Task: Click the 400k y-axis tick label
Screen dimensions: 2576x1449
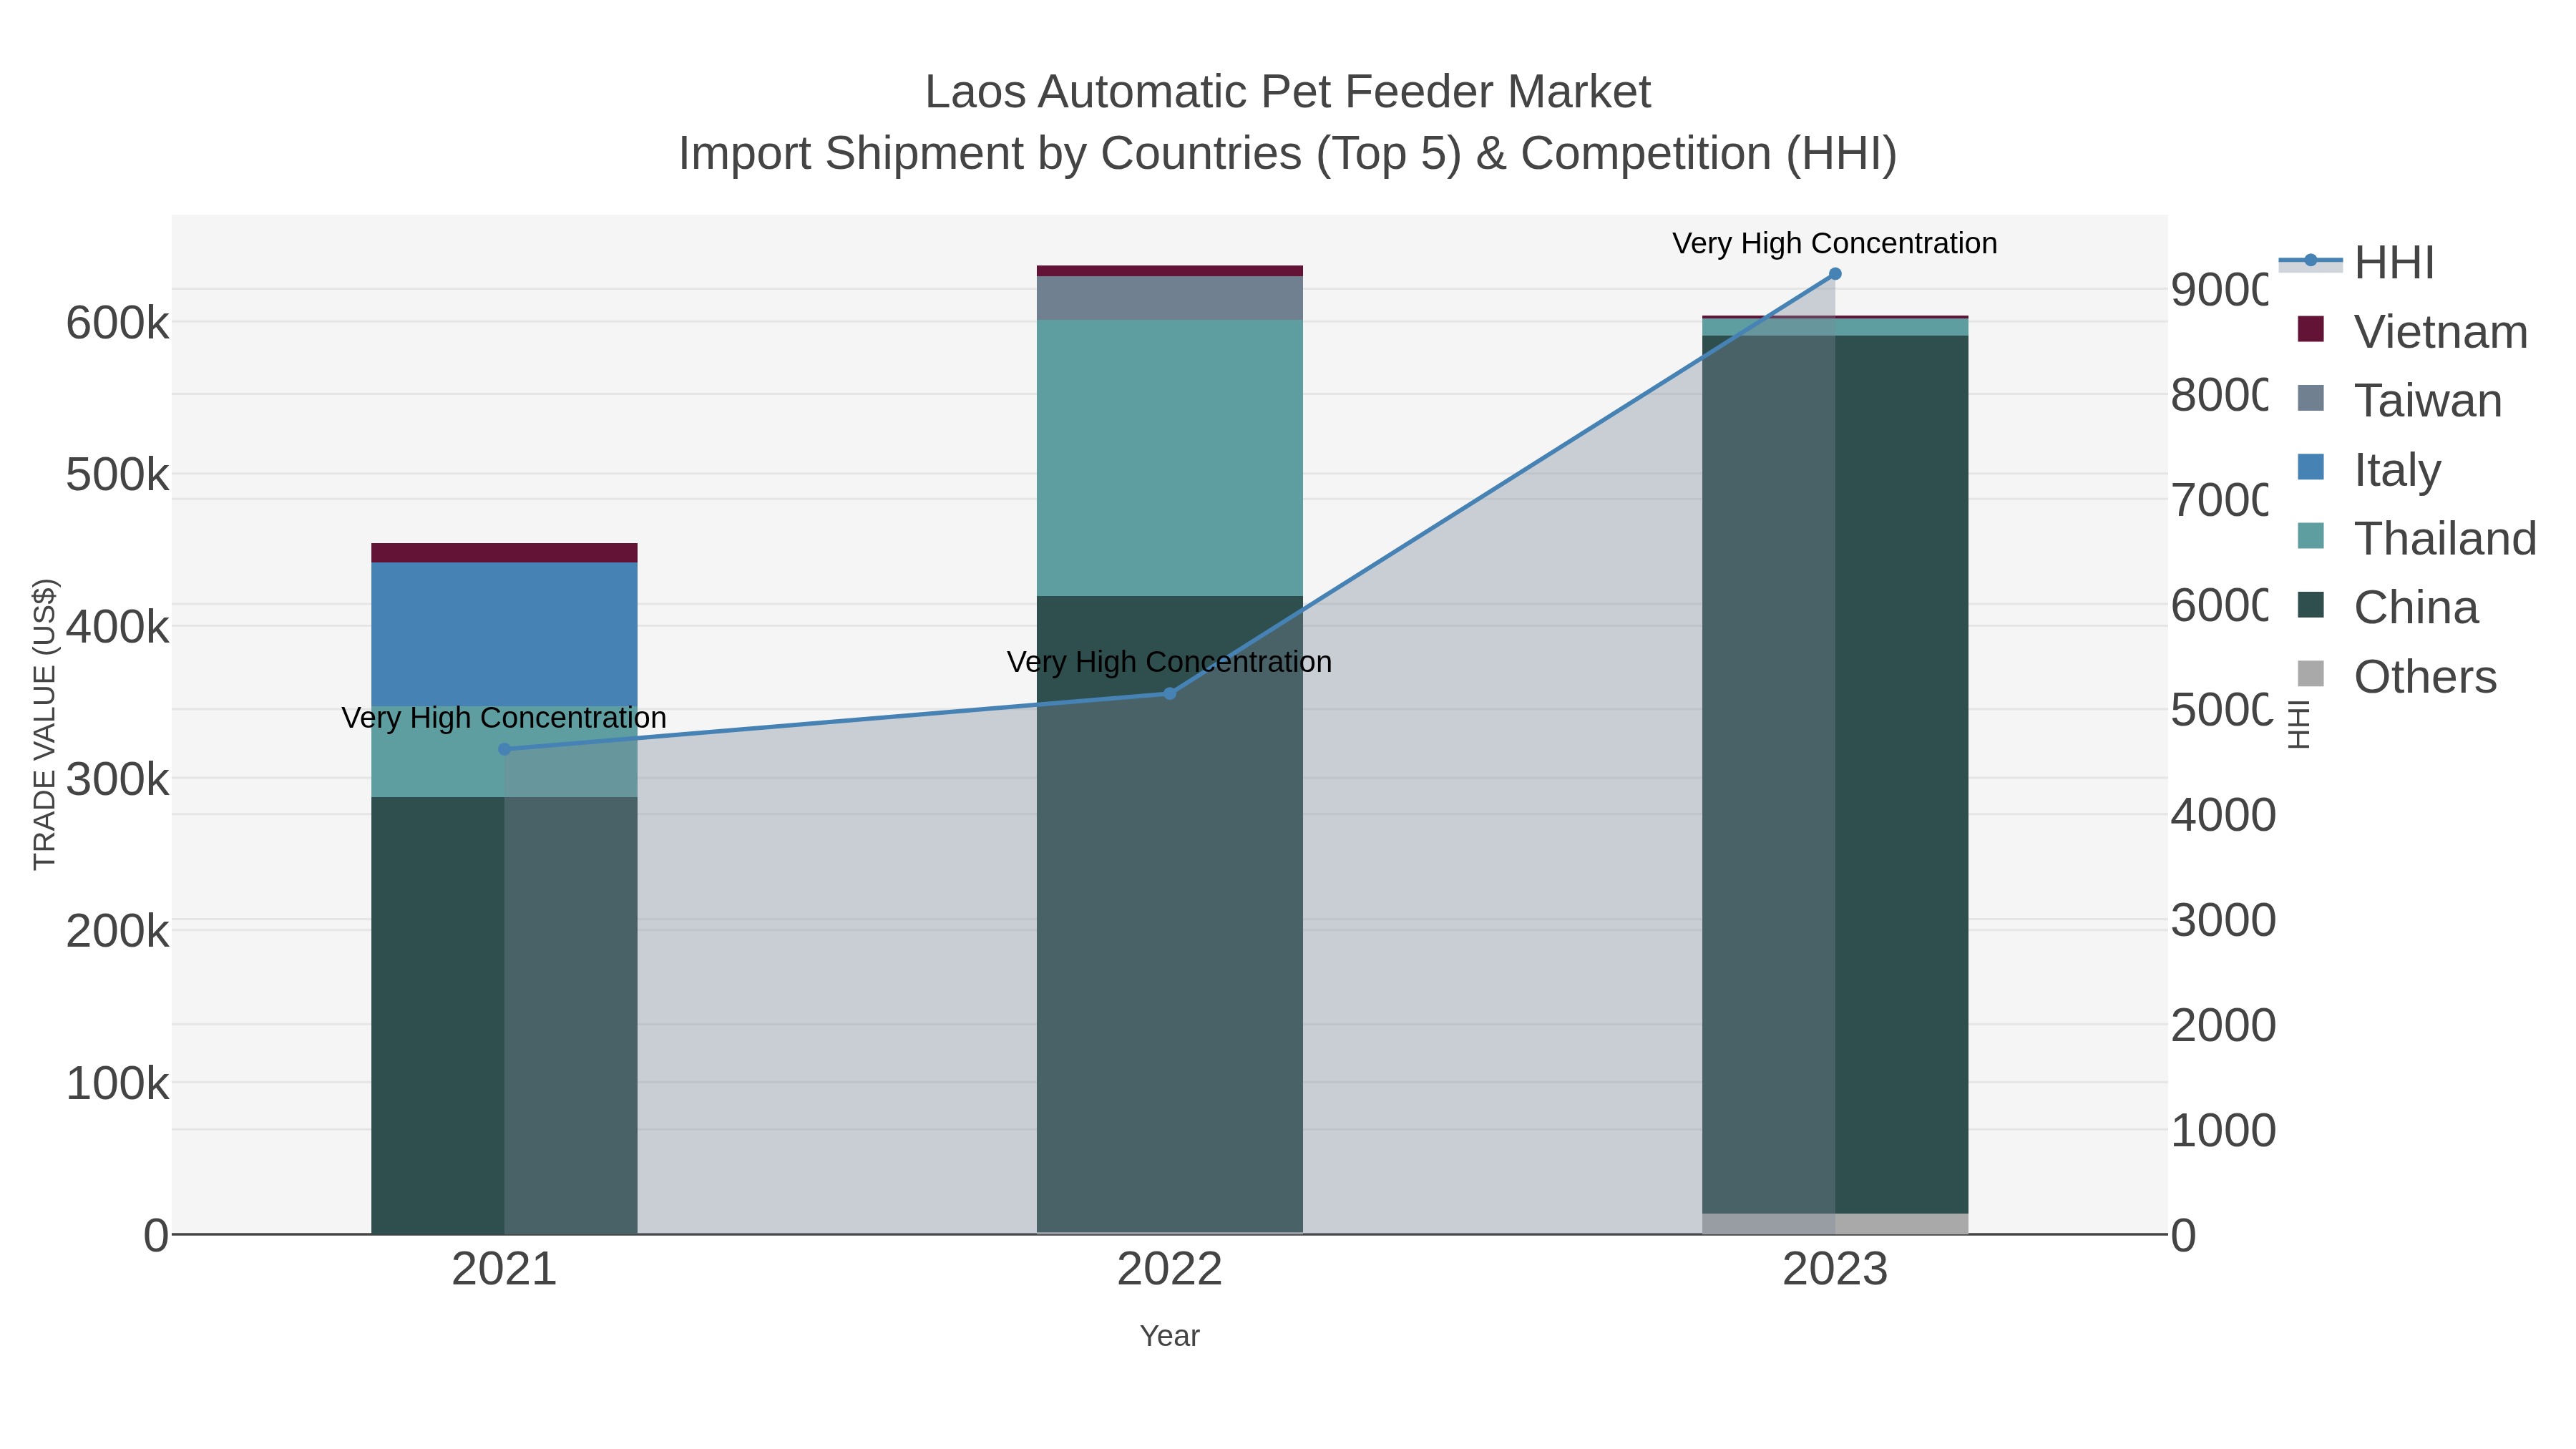Action: (117, 627)
